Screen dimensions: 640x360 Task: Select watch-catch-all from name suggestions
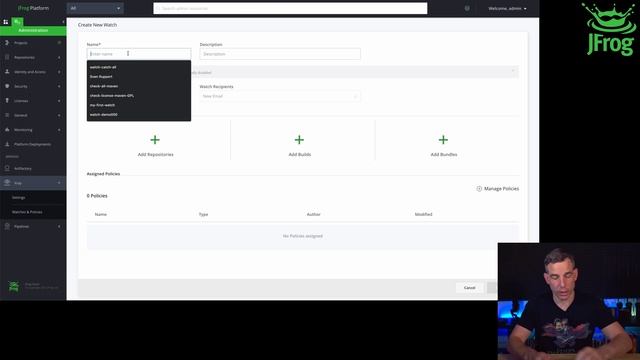coord(139,67)
